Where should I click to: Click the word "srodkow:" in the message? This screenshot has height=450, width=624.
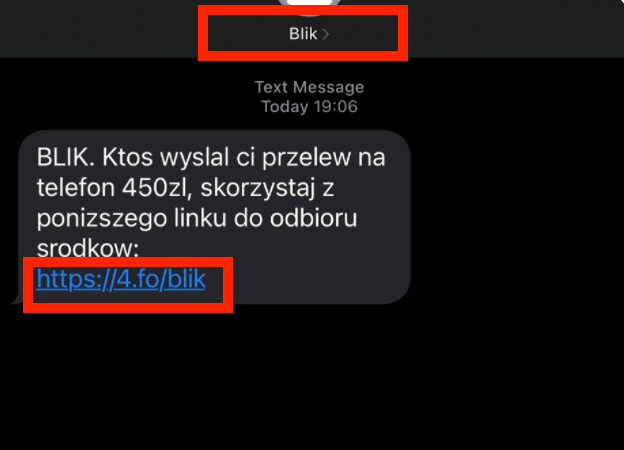click(x=88, y=249)
